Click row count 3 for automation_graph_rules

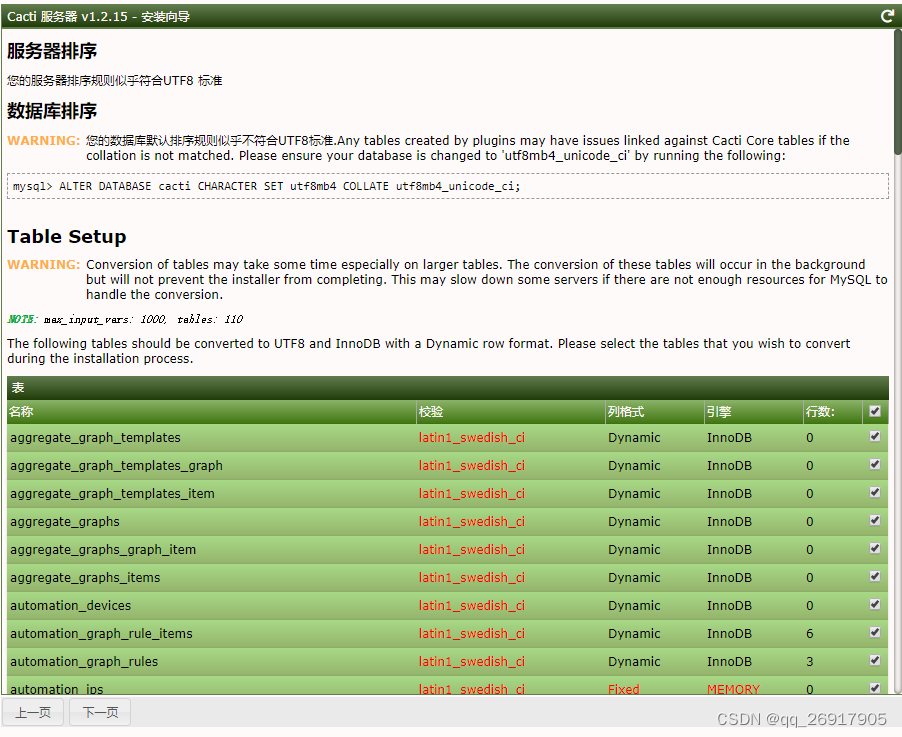pyautogui.click(x=809, y=662)
